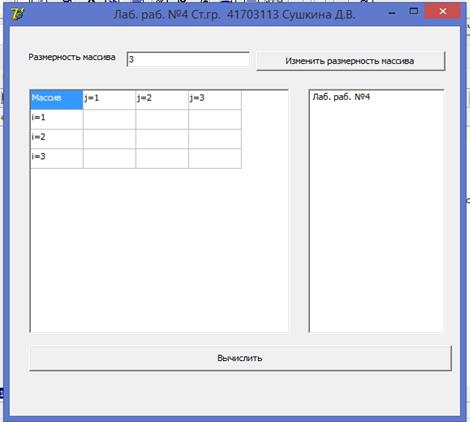
Task: Click grid cell at row i=1, column j=2
Action: tap(162, 119)
